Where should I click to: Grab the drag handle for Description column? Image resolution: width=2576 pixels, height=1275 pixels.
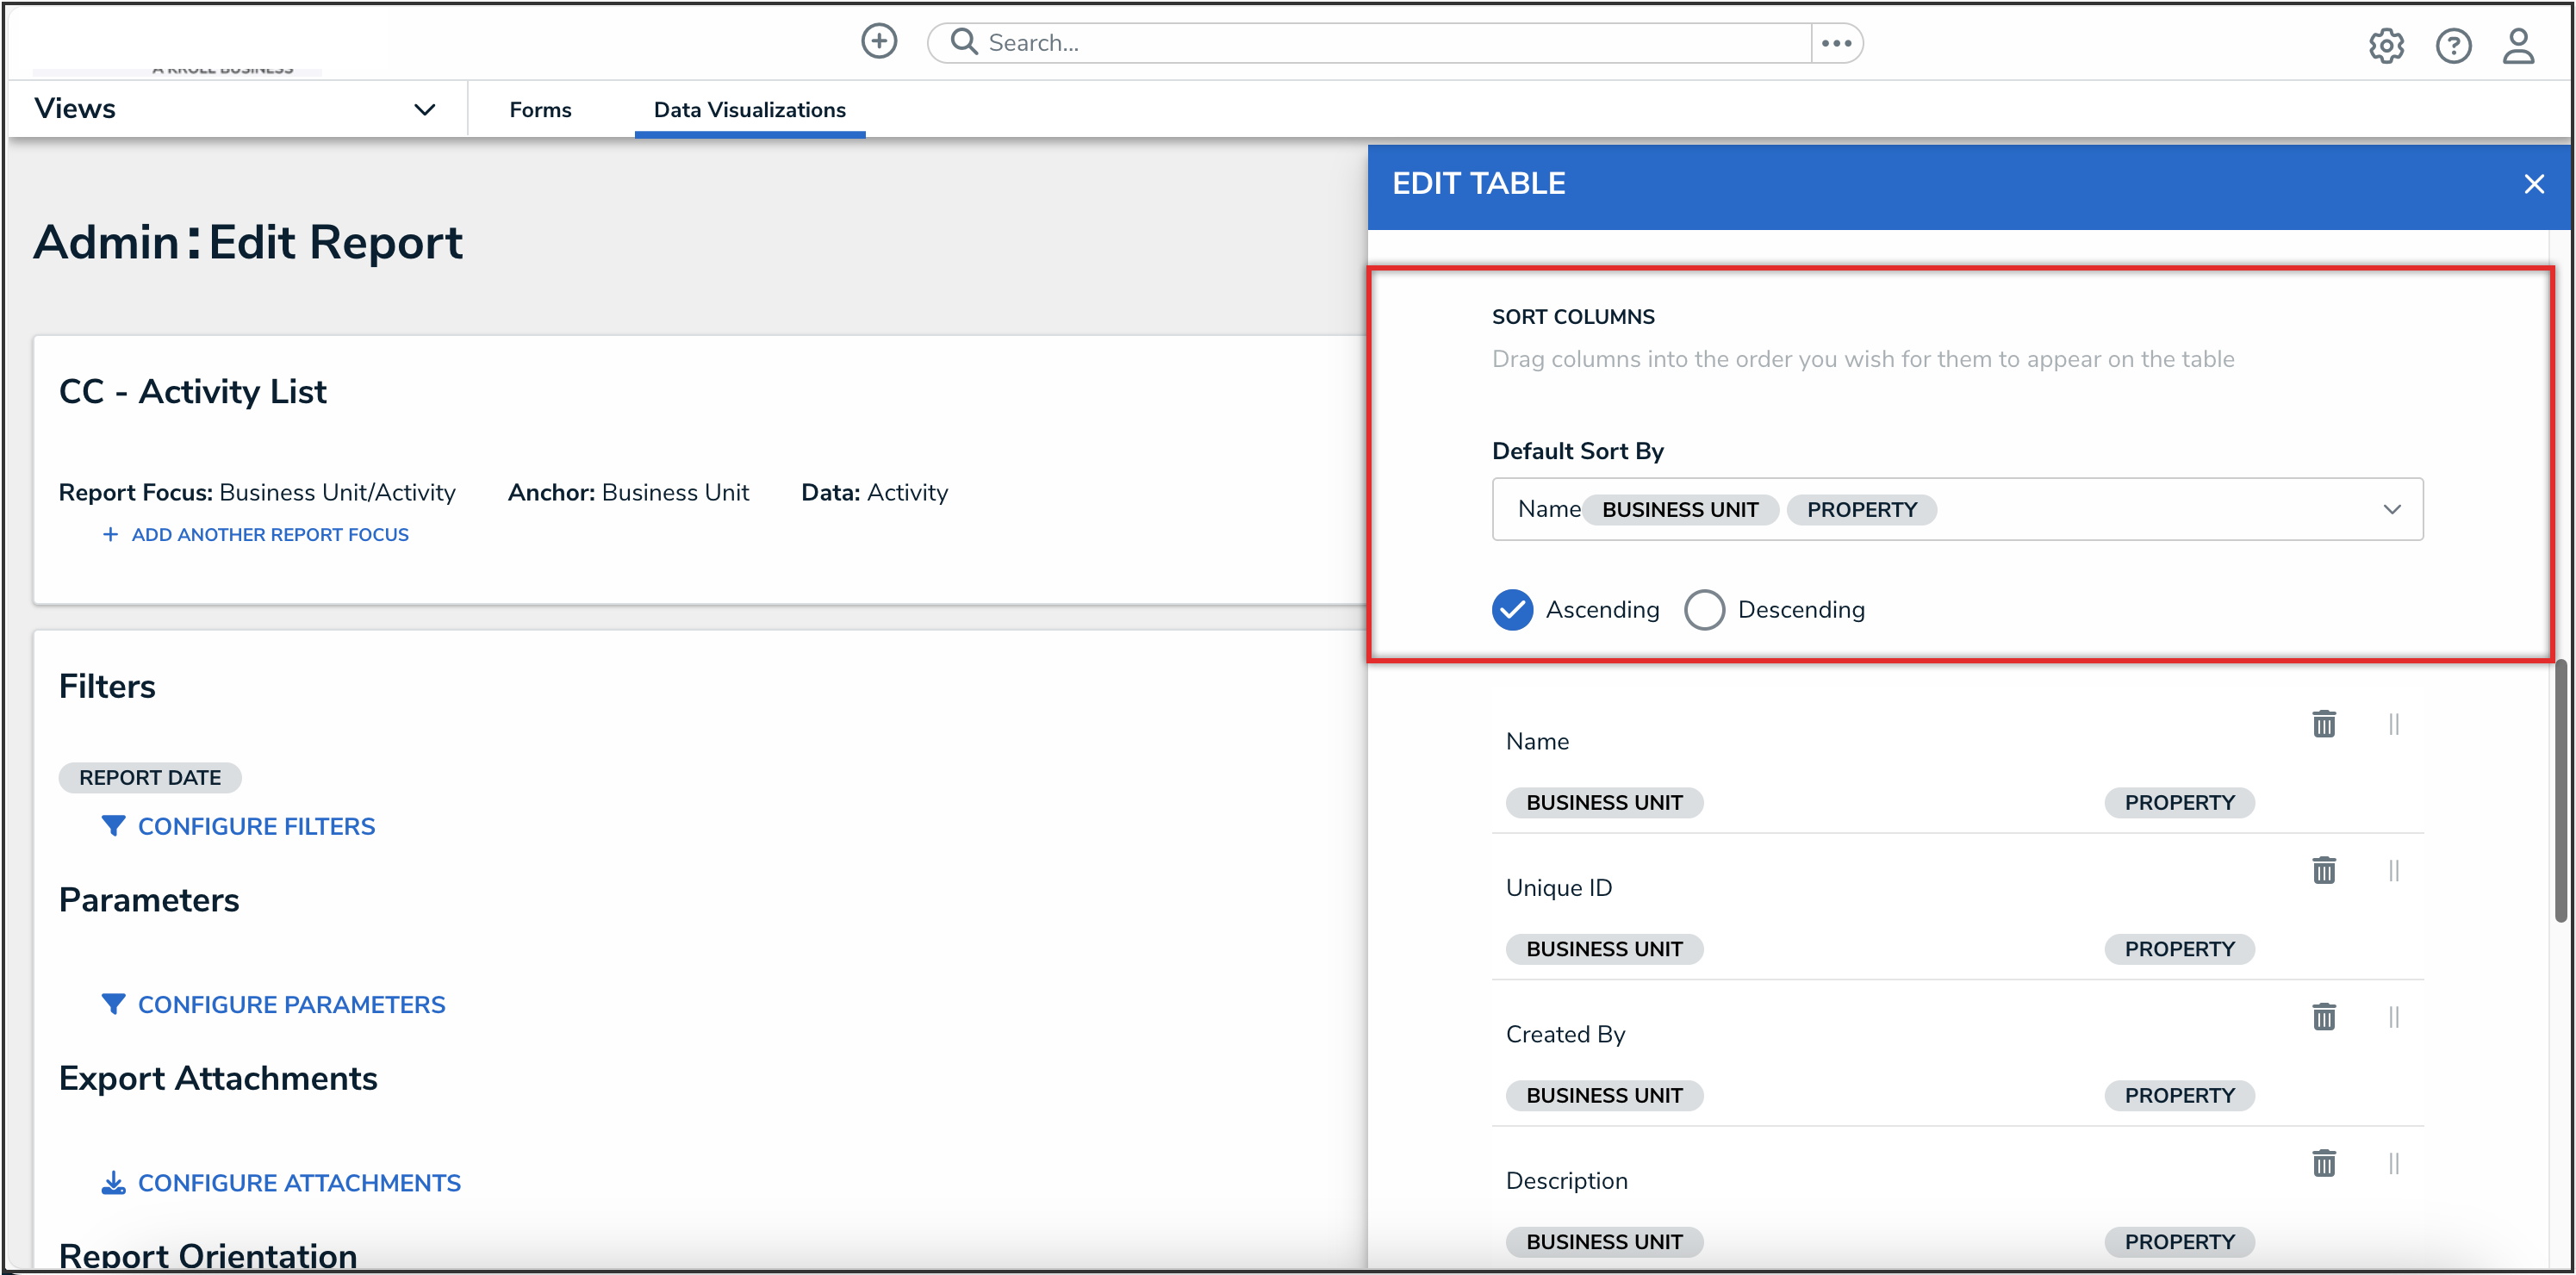[x=2393, y=1163]
